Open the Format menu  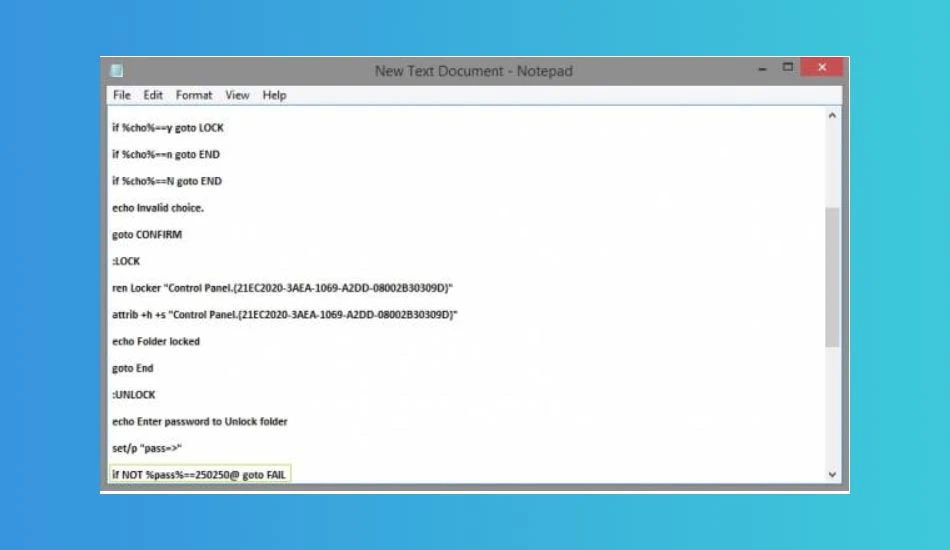[x=194, y=95]
